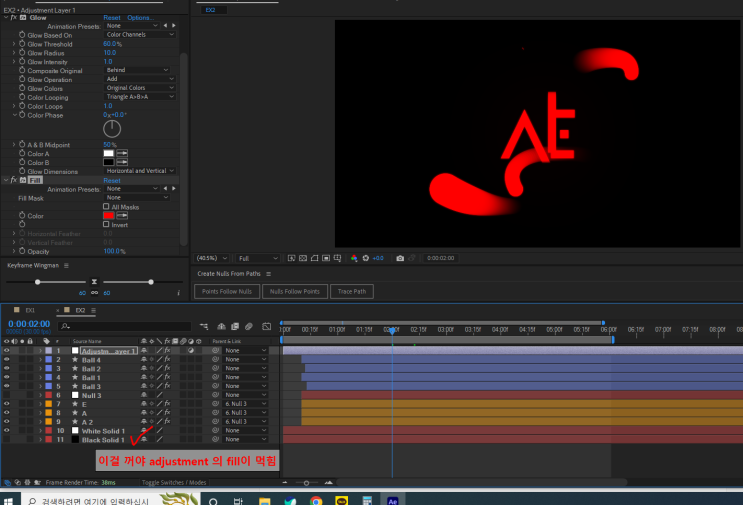The height and width of the screenshot is (505, 743).
Task: Click the Points Follow Nulls button
Action: [226, 291]
